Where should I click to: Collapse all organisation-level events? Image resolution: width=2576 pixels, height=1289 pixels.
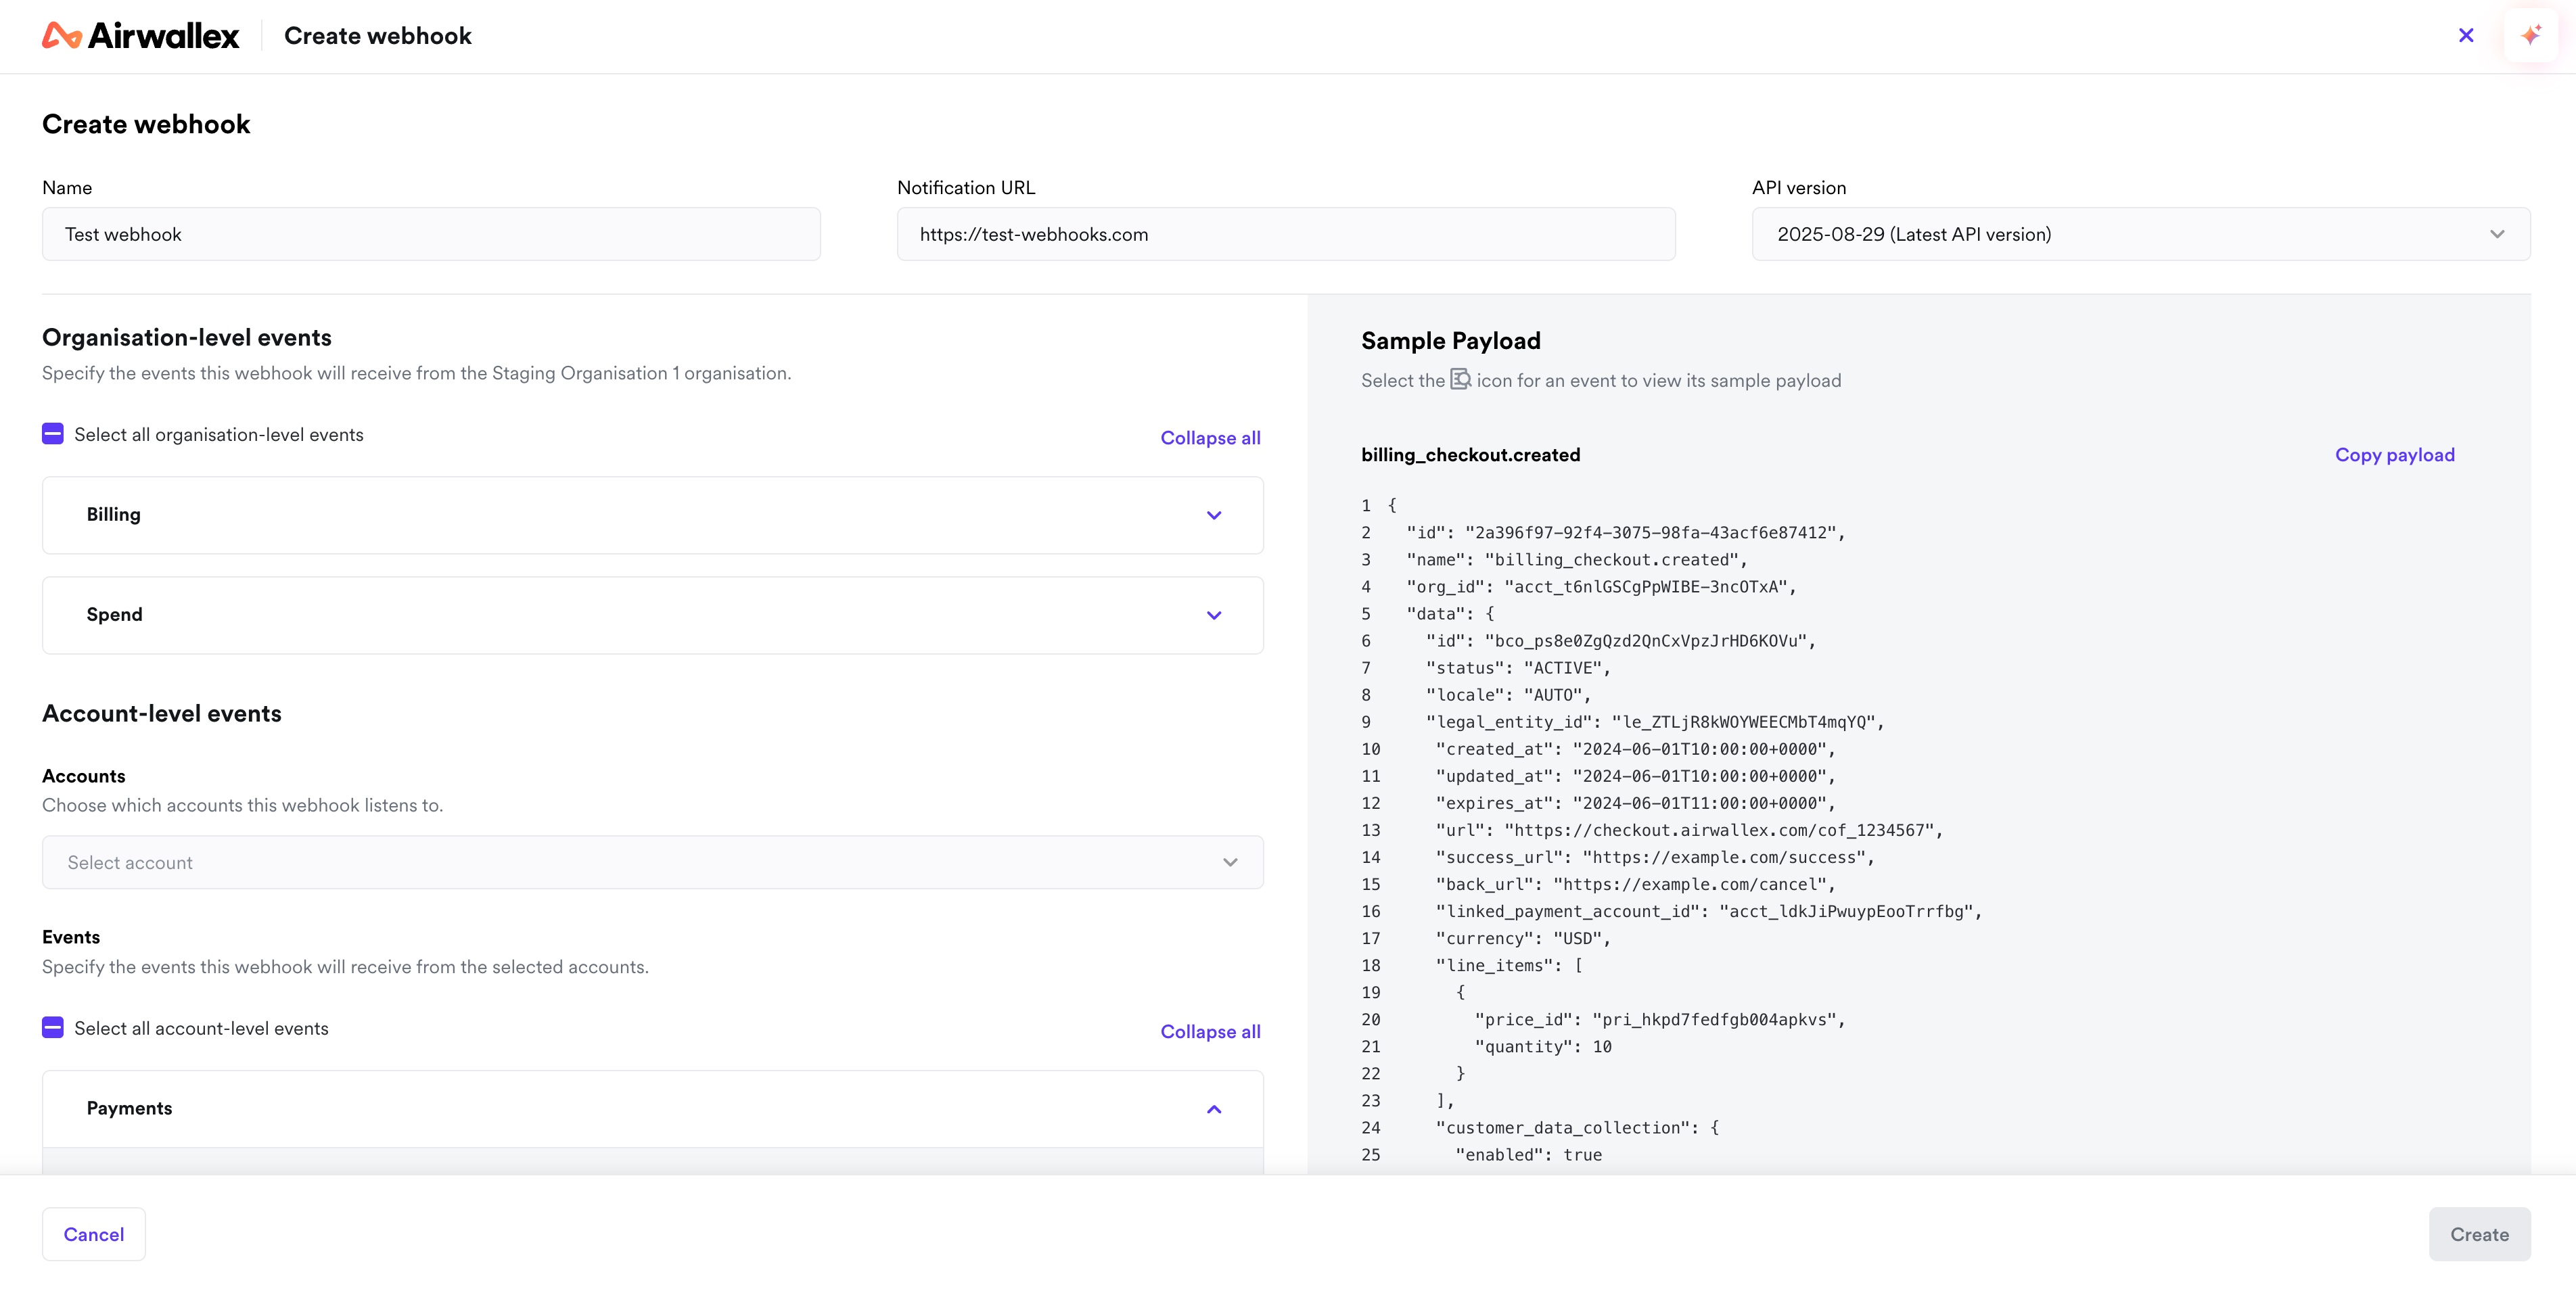(x=1210, y=437)
